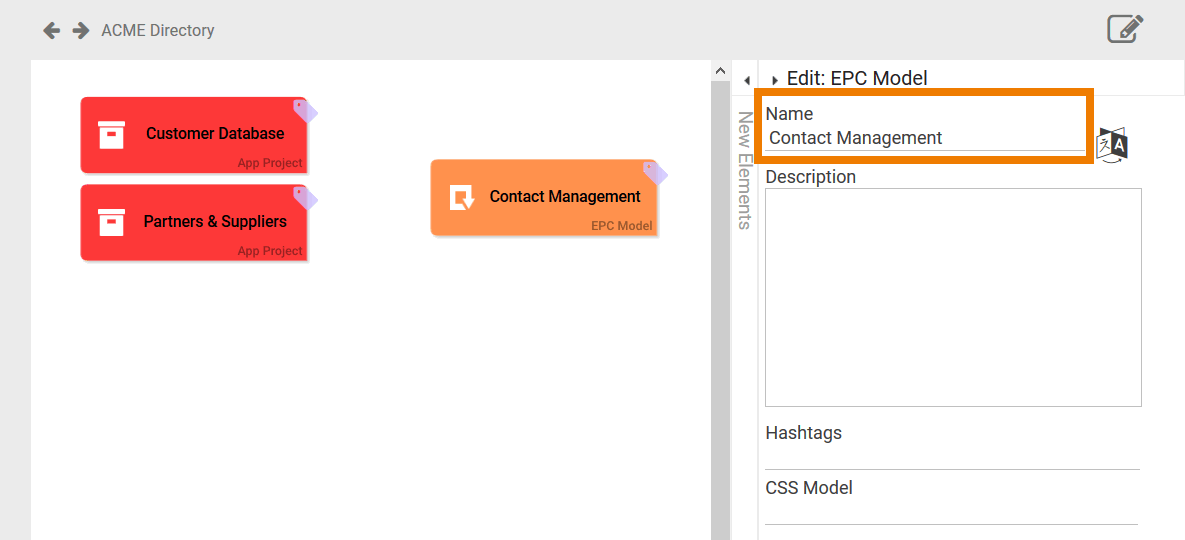Click the tag icon on Customer Database

coord(305,111)
